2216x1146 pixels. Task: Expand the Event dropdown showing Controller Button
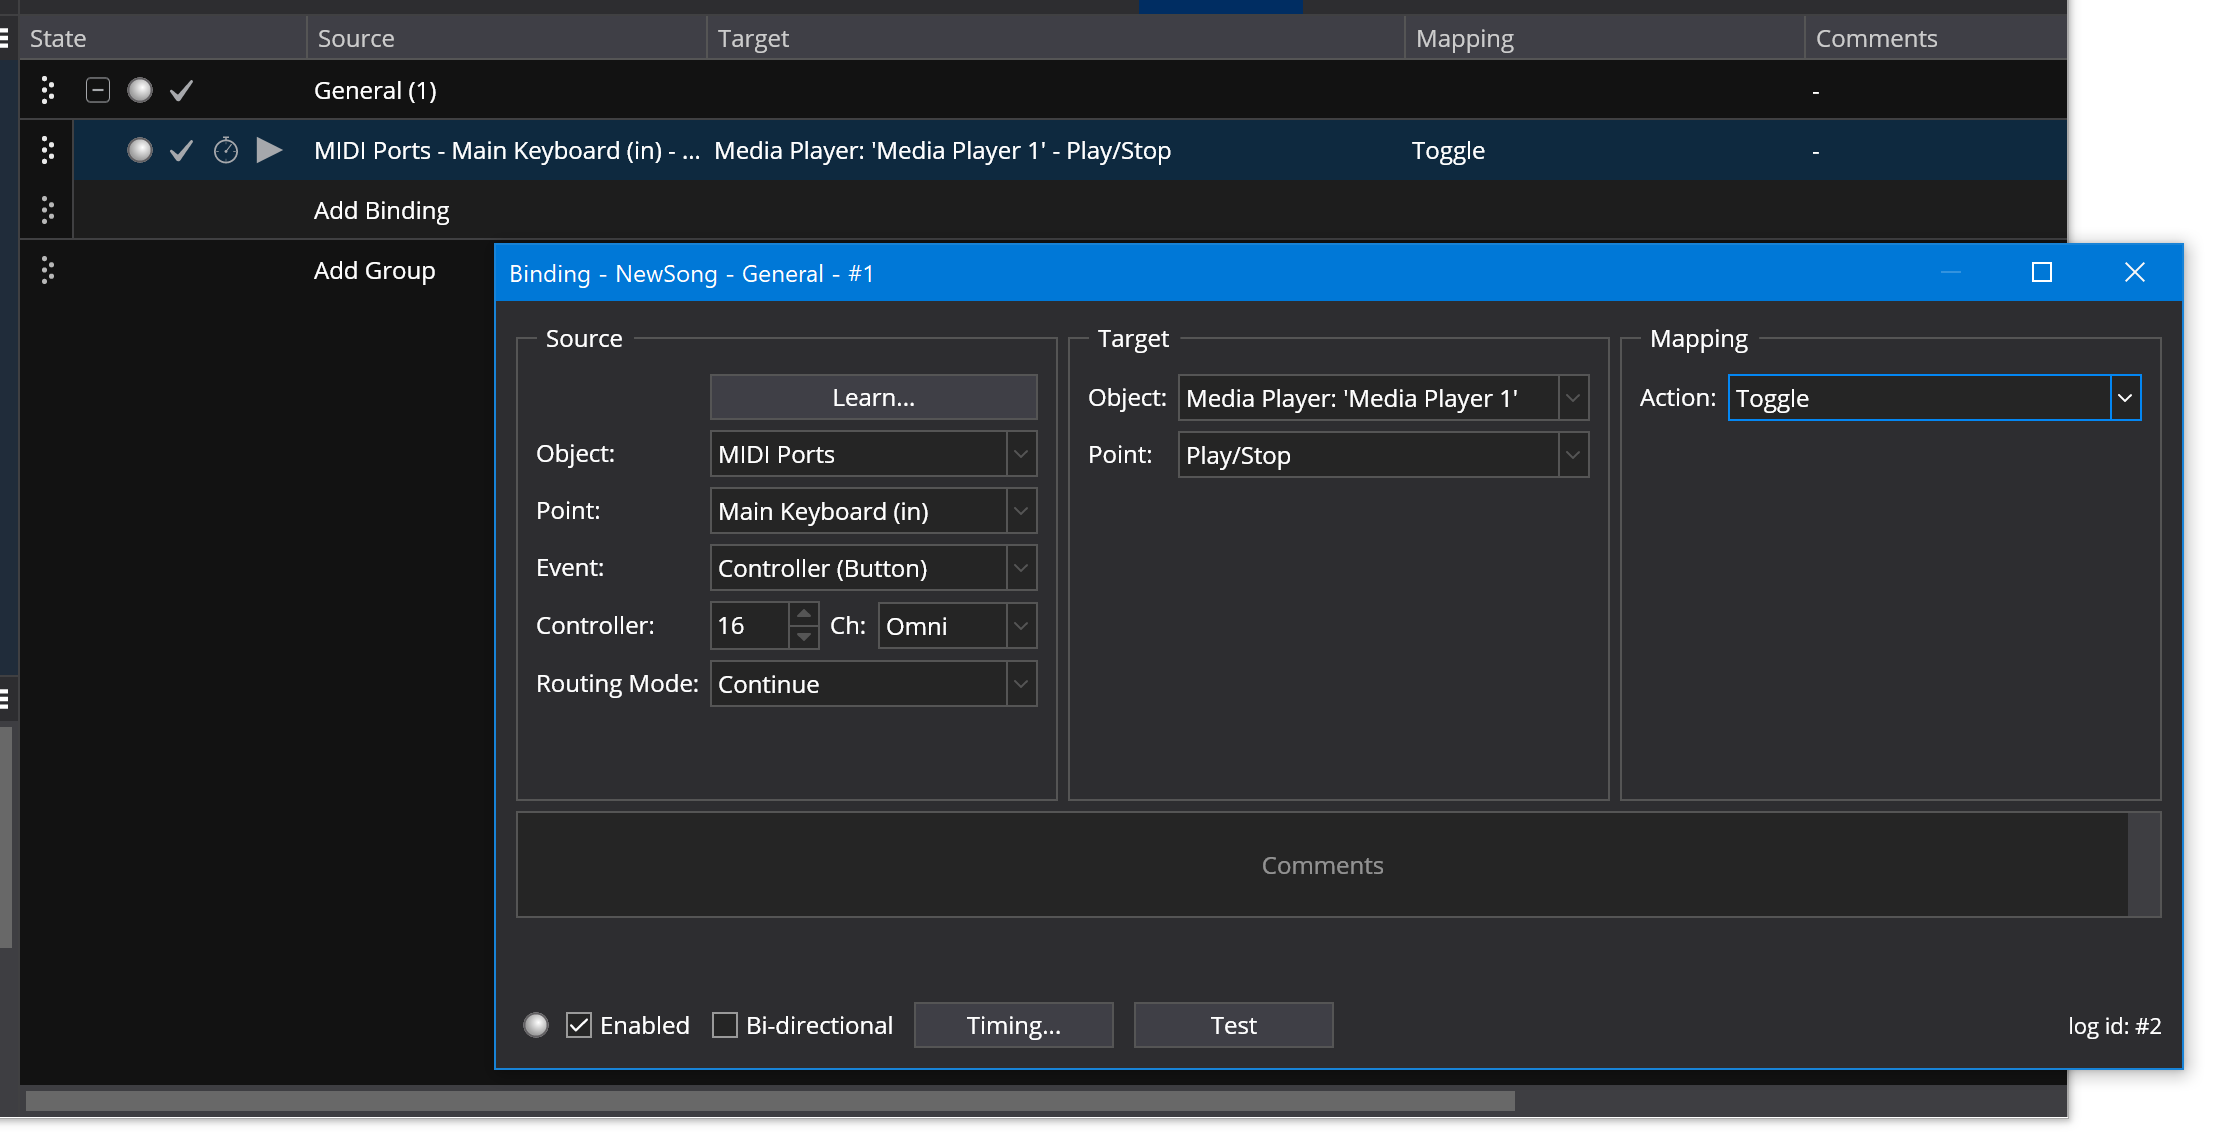coord(1023,567)
